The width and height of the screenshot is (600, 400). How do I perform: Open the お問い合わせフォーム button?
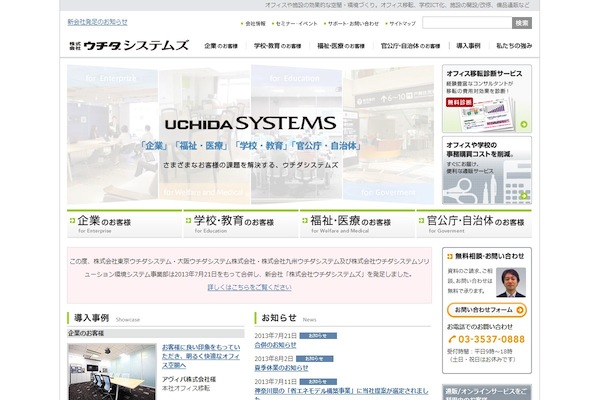point(487,310)
